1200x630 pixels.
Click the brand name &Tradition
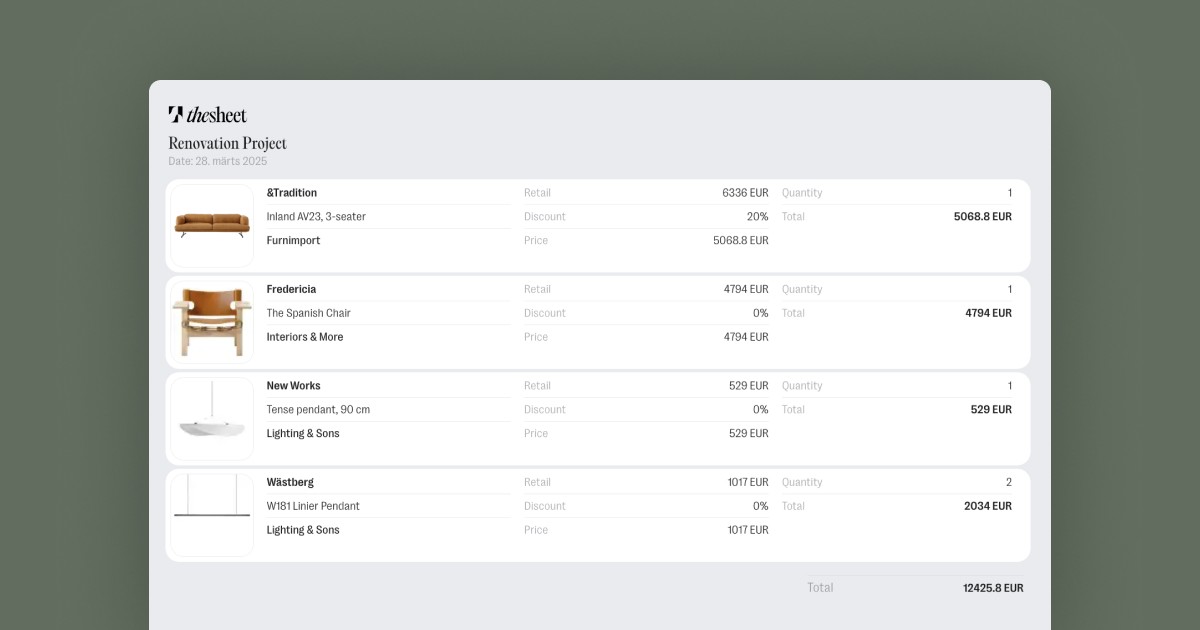click(292, 193)
